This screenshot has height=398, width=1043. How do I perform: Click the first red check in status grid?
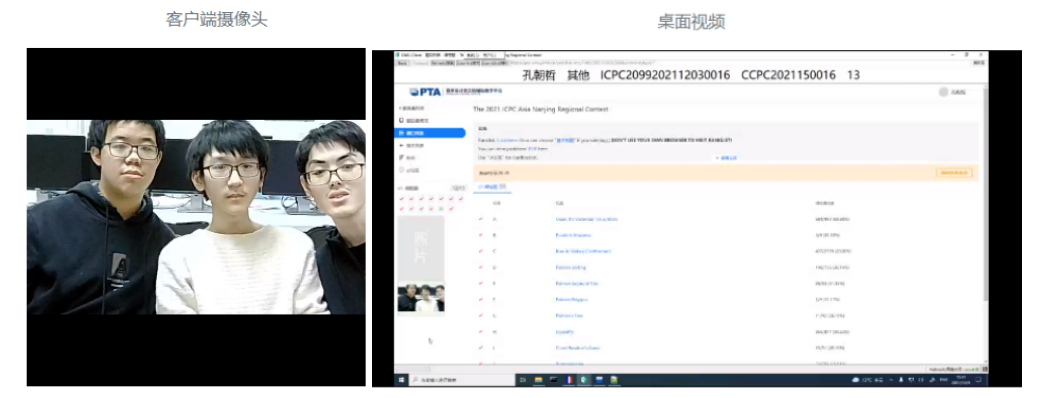pos(402,199)
